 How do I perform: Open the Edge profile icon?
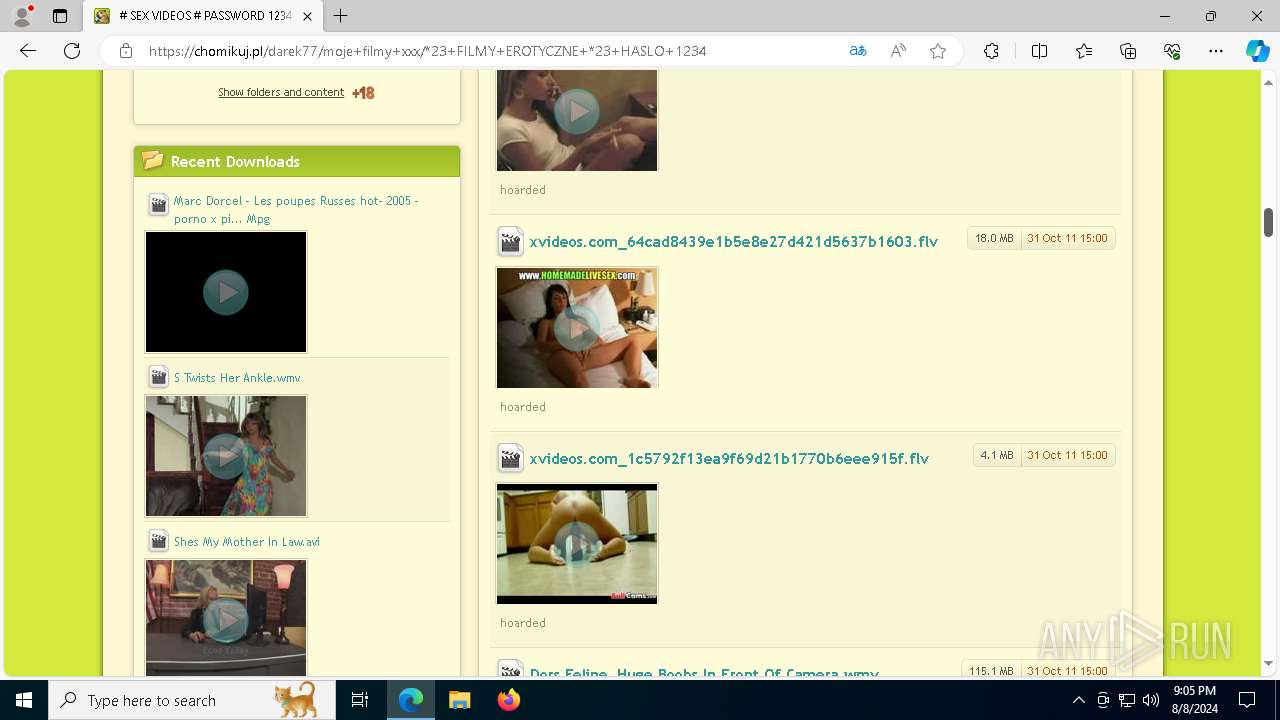click(x=22, y=16)
